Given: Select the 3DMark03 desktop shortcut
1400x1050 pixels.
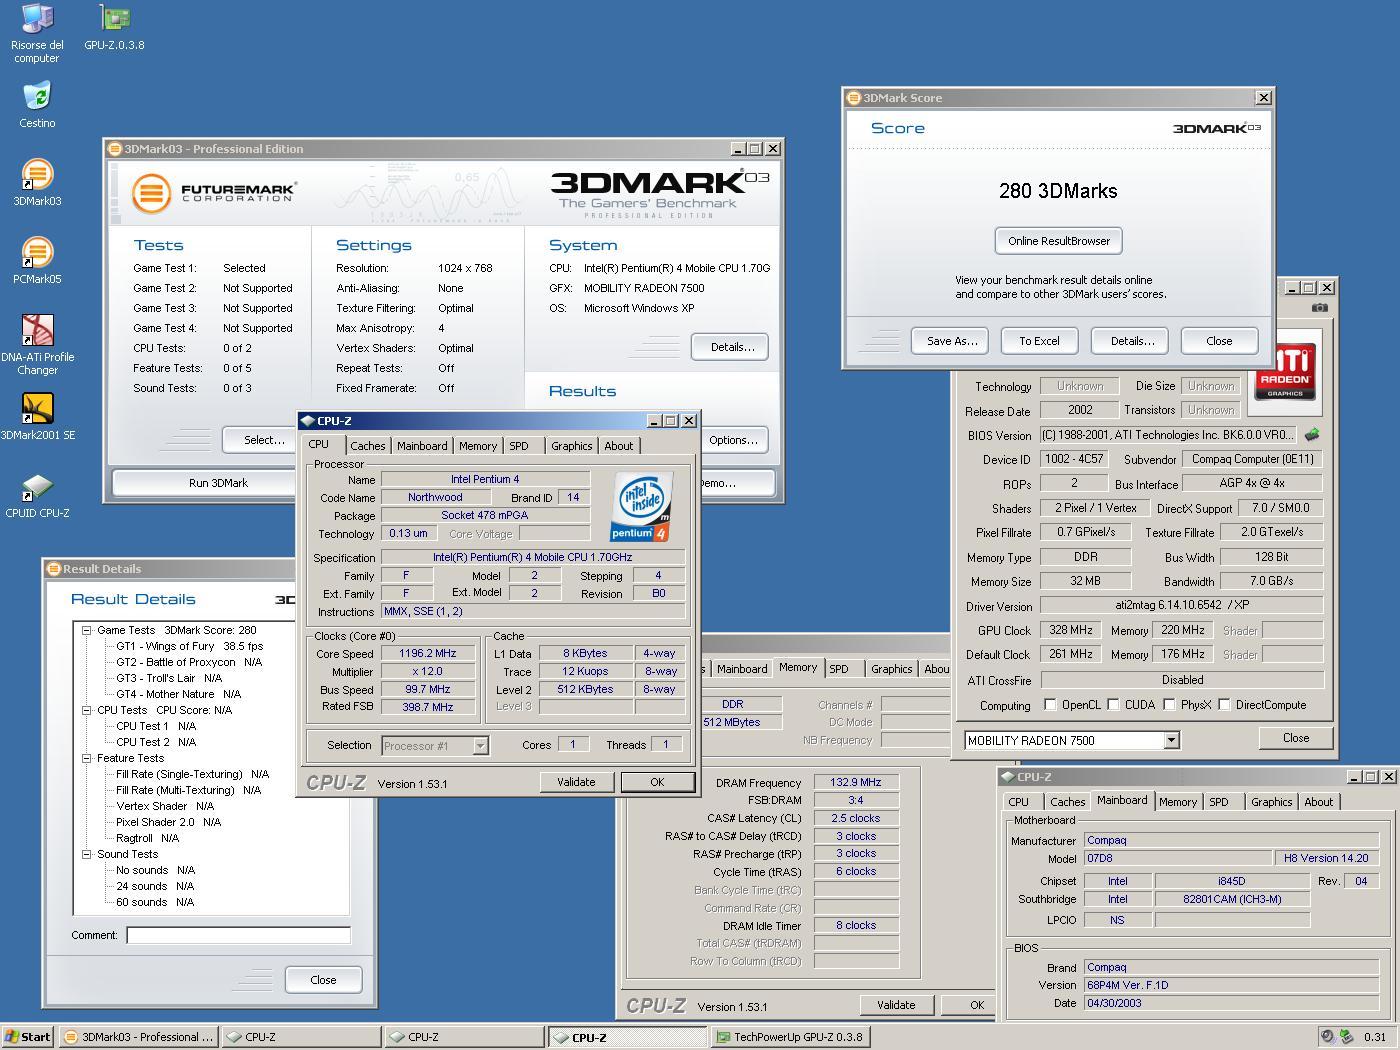Looking at the screenshot, I should (x=37, y=183).
